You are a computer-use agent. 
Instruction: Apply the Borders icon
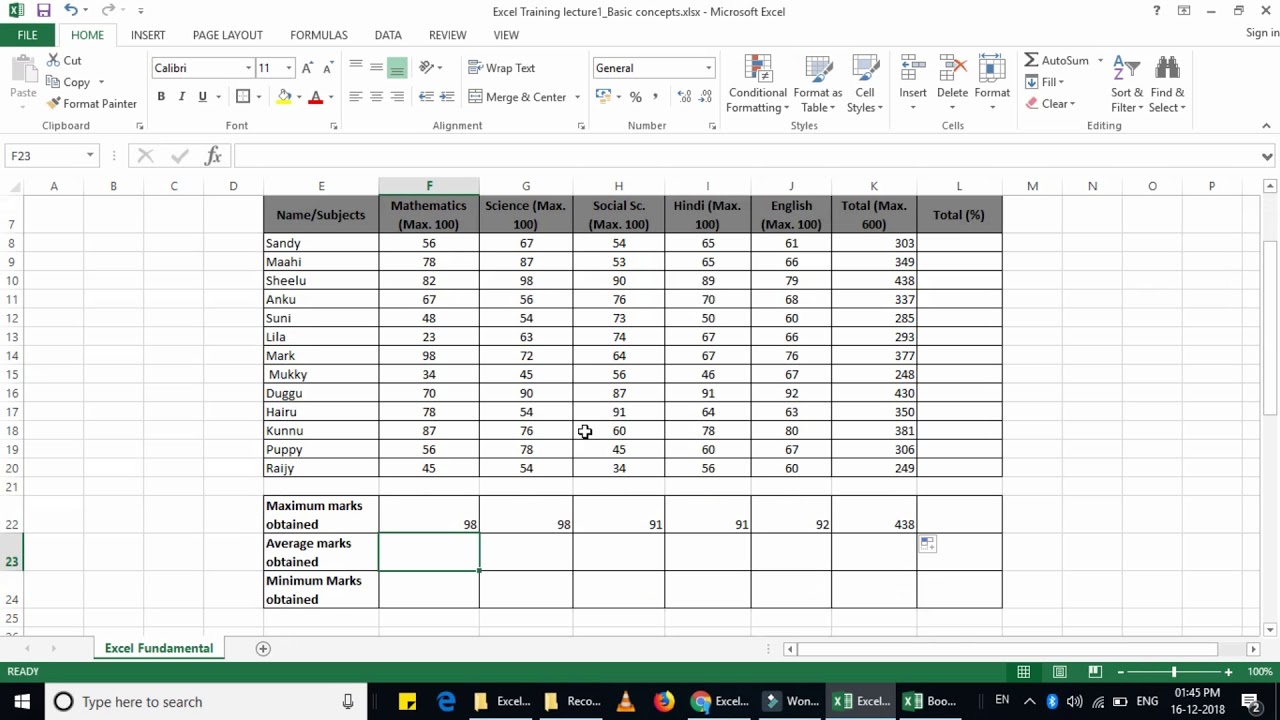pyautogui.click(x=243, y=97)
